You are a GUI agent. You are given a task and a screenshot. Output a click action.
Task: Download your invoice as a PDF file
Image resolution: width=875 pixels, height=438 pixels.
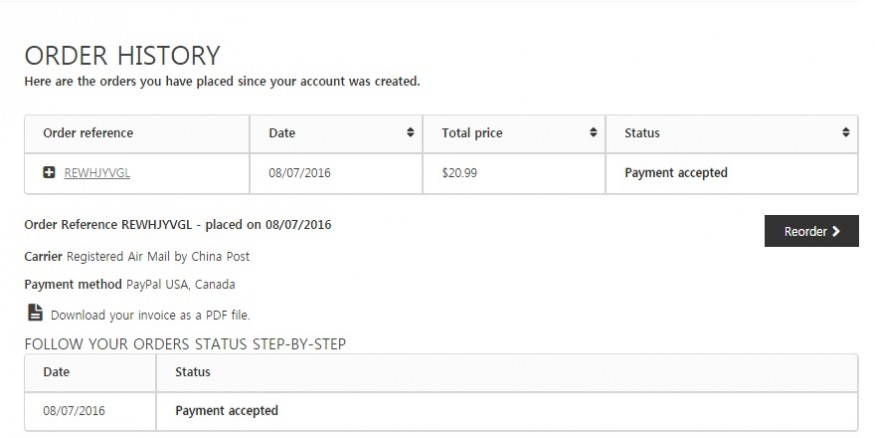click(x=150, y=315)
